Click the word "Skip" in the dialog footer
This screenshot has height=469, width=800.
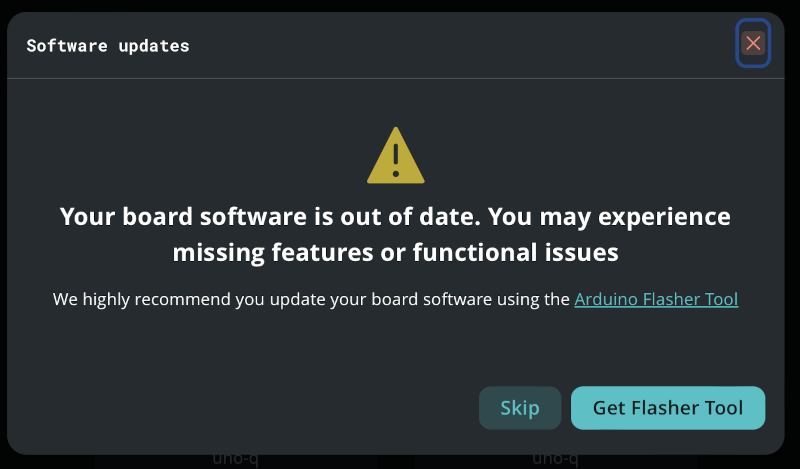520,408
